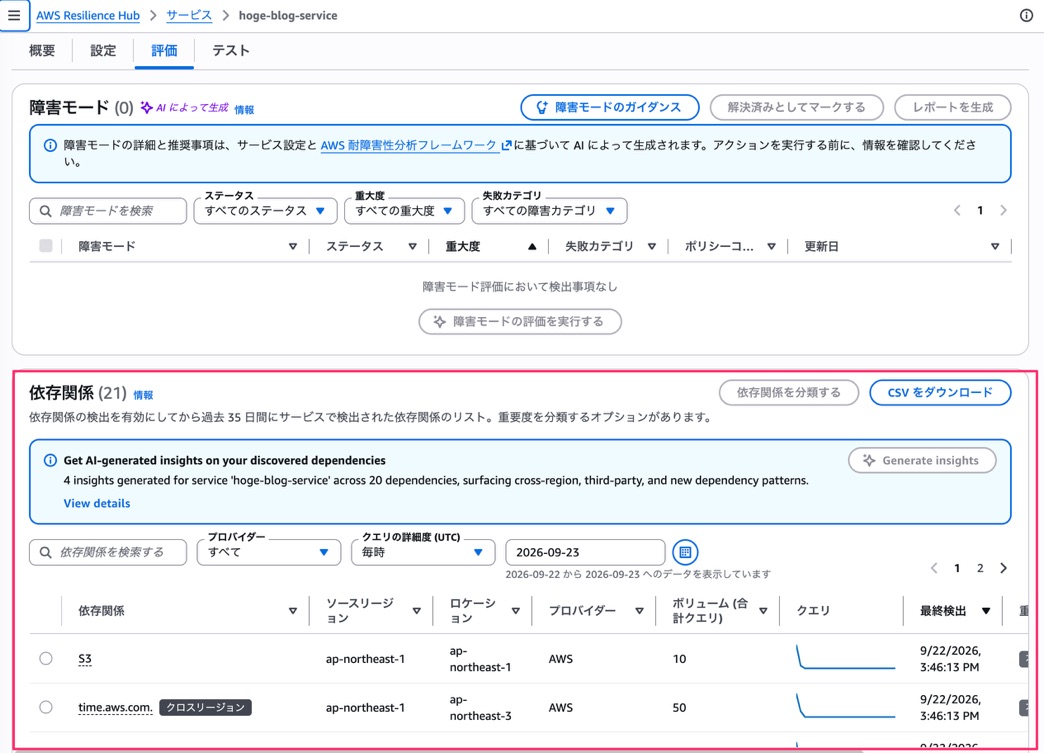The image size is (1044, 753).
Task: Switch to the 設定 tab
Action: pos(103,51)
